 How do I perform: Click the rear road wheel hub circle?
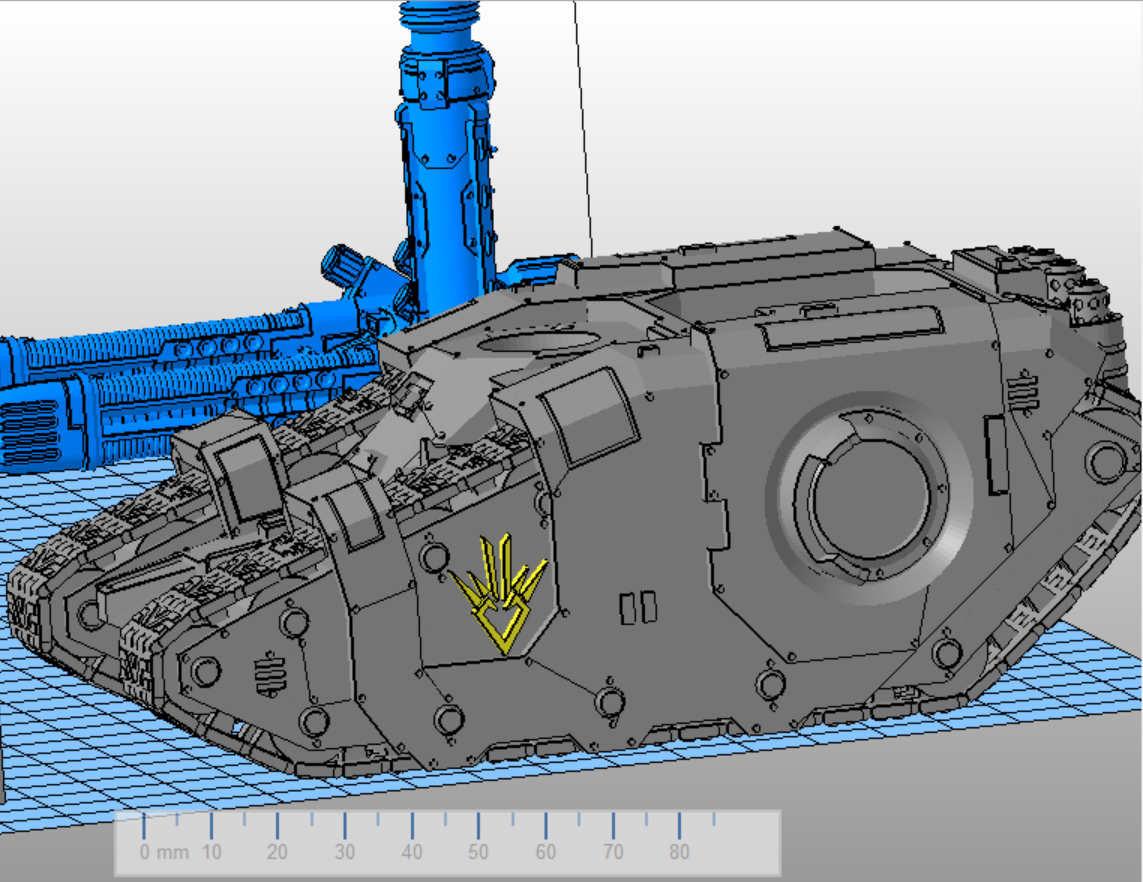[1106, 462]
